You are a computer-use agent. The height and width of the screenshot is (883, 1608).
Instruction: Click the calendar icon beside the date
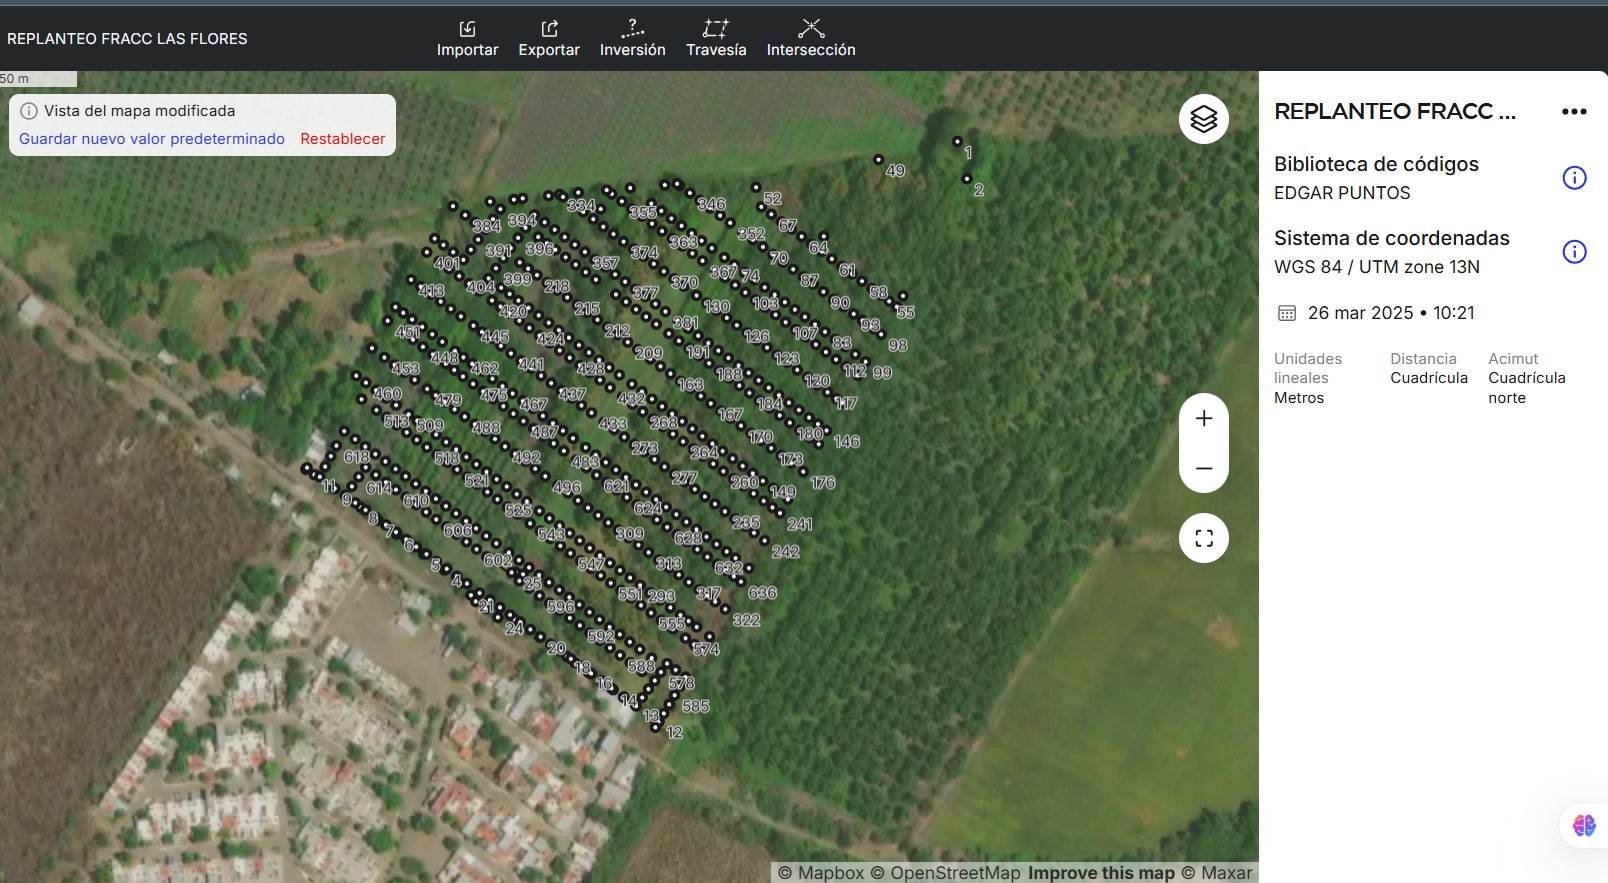[1287, 313]
